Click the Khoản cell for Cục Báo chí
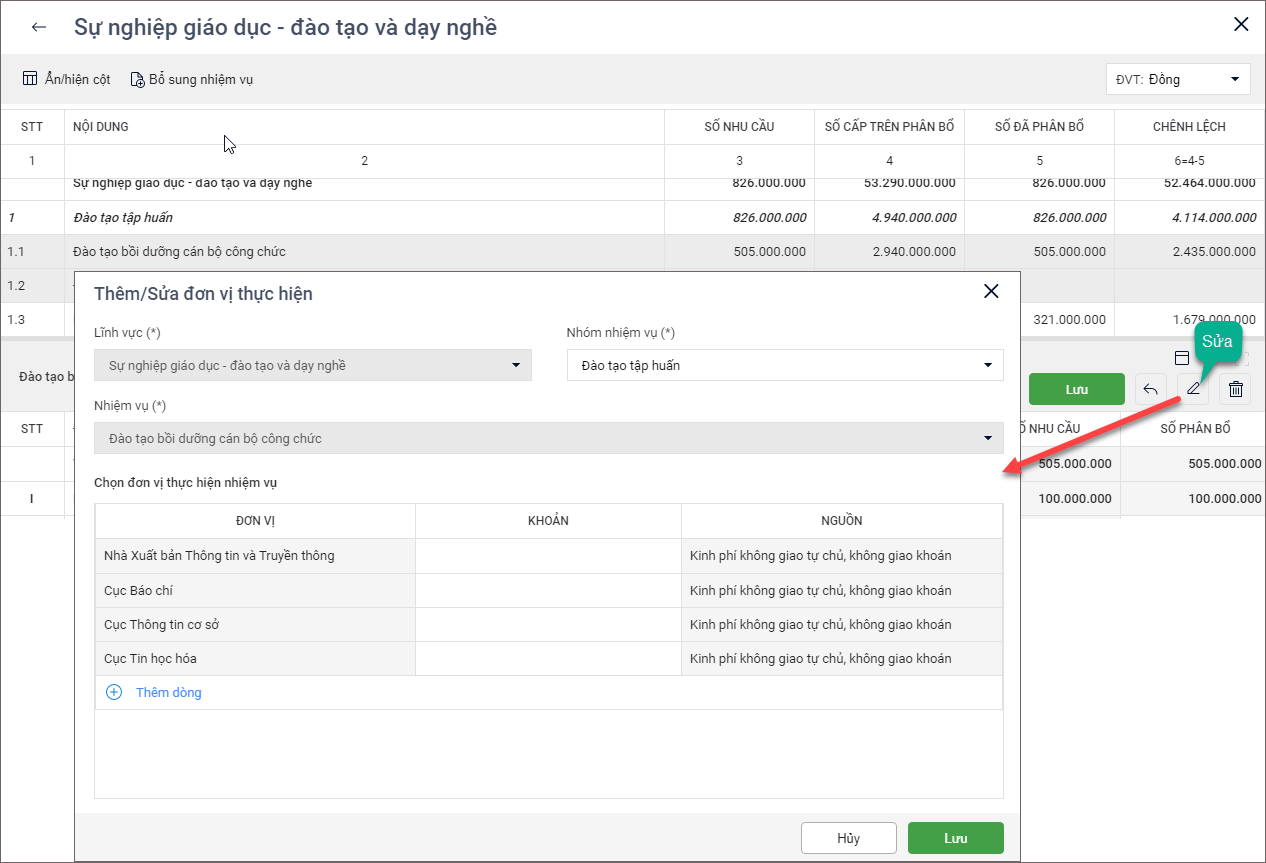Screen dimensions: 1266x863 [548, 591]
